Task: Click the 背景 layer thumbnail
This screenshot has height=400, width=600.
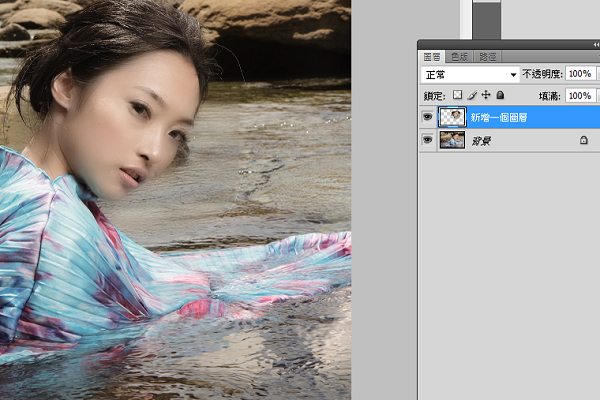Action: (452, 140)
